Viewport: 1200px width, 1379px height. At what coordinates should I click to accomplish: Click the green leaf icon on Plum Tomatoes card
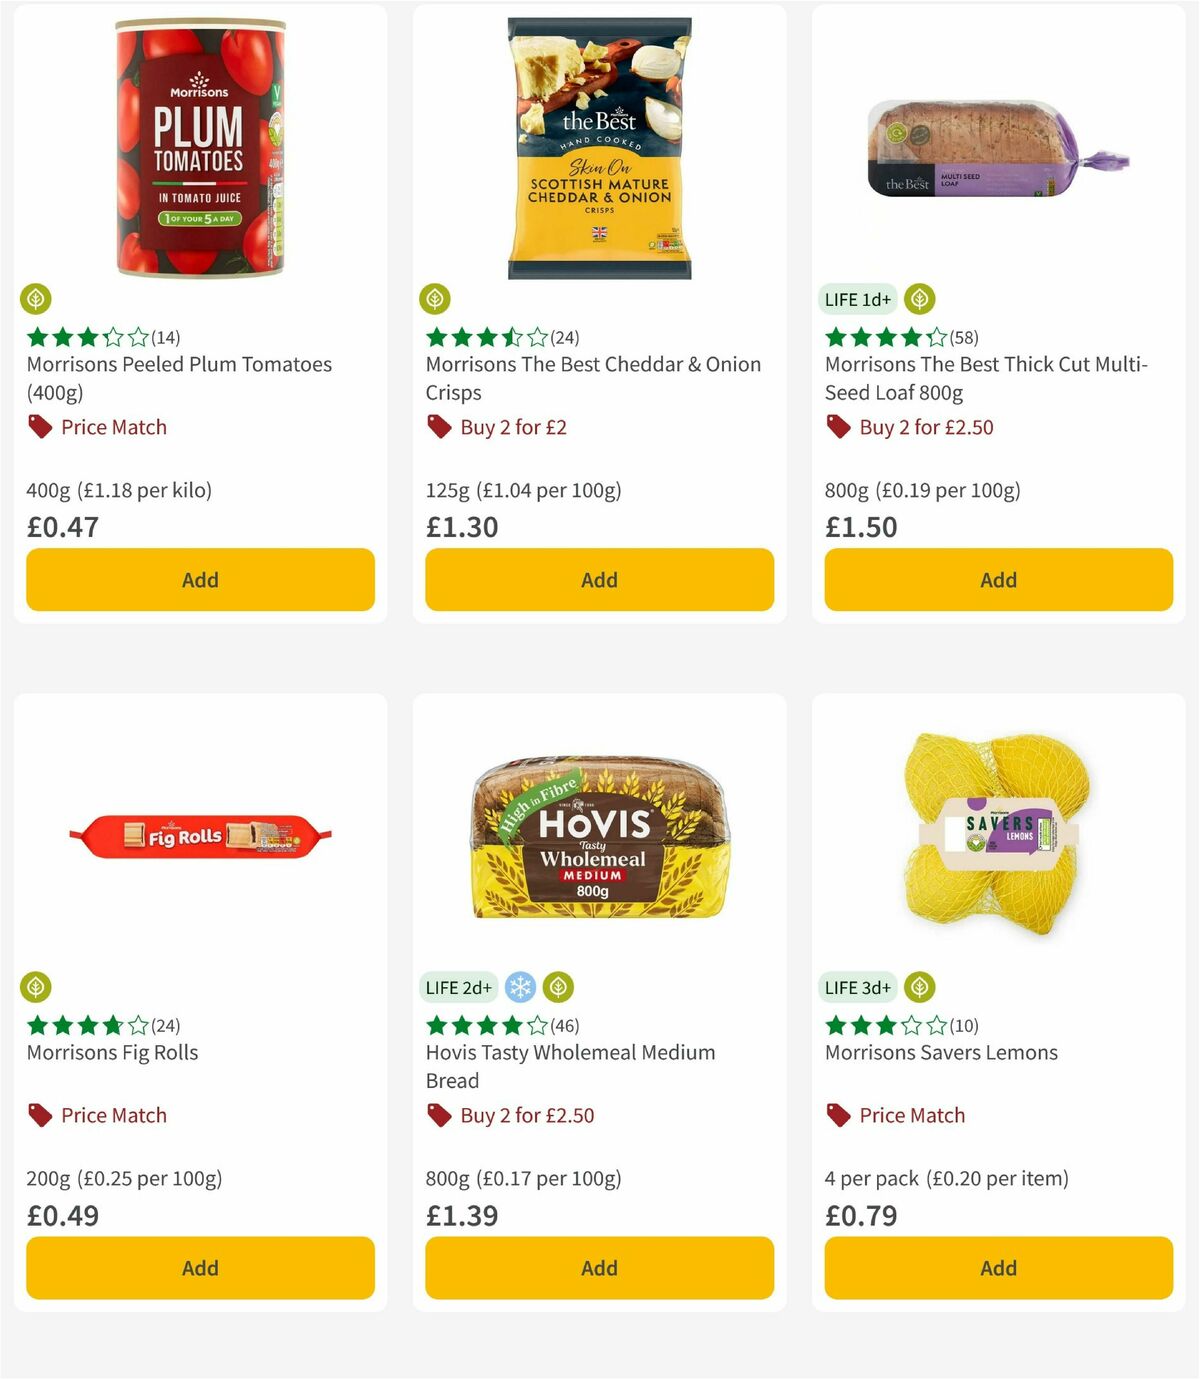tap(36, 299)
